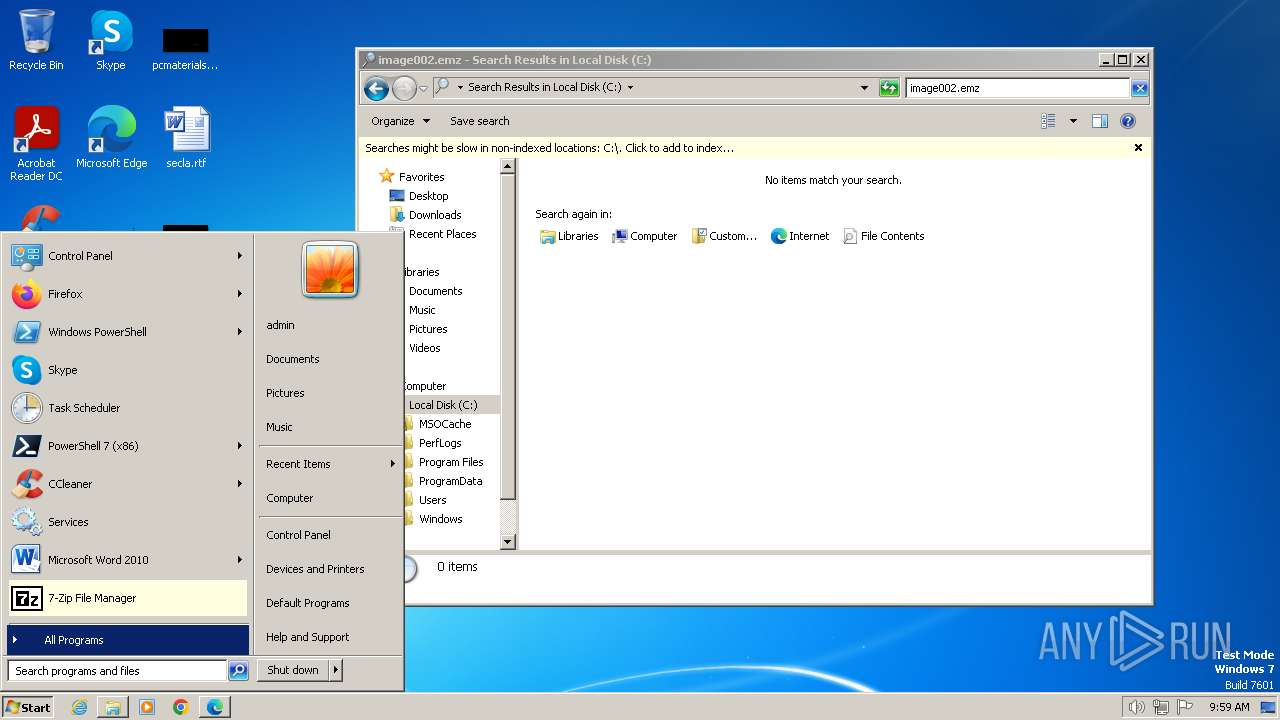Open Control Panel in Start menu's left pinned list

click(127, 256)
